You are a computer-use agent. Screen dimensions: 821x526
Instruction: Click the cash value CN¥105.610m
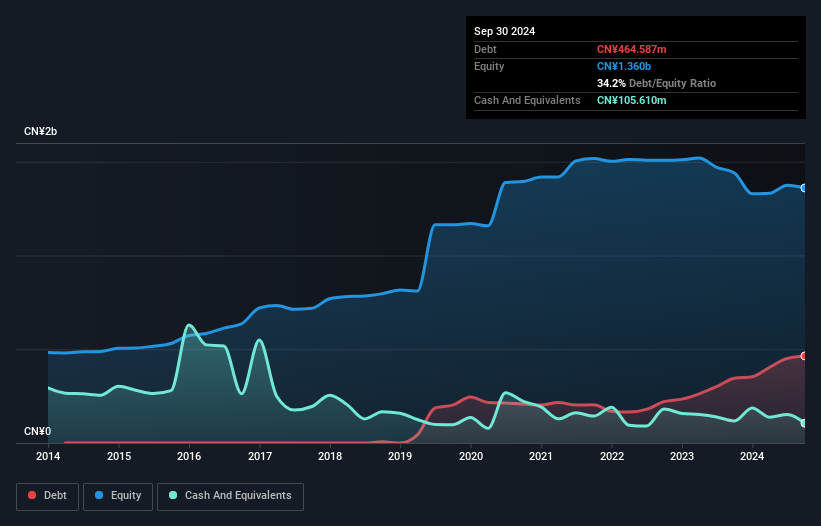click(x=631, y=100)
